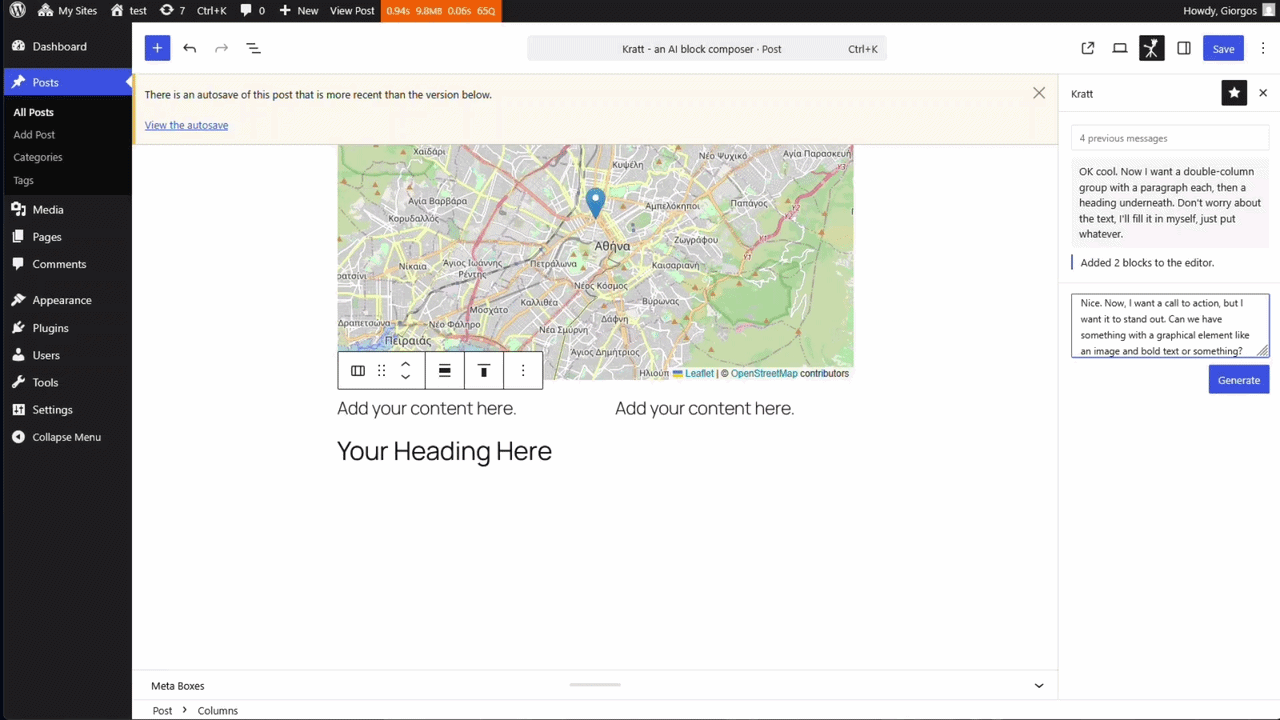The width and height of the screenshot is (1280, 720).
Task: Click the Undo arrow
Action: (x=190, y=48)
